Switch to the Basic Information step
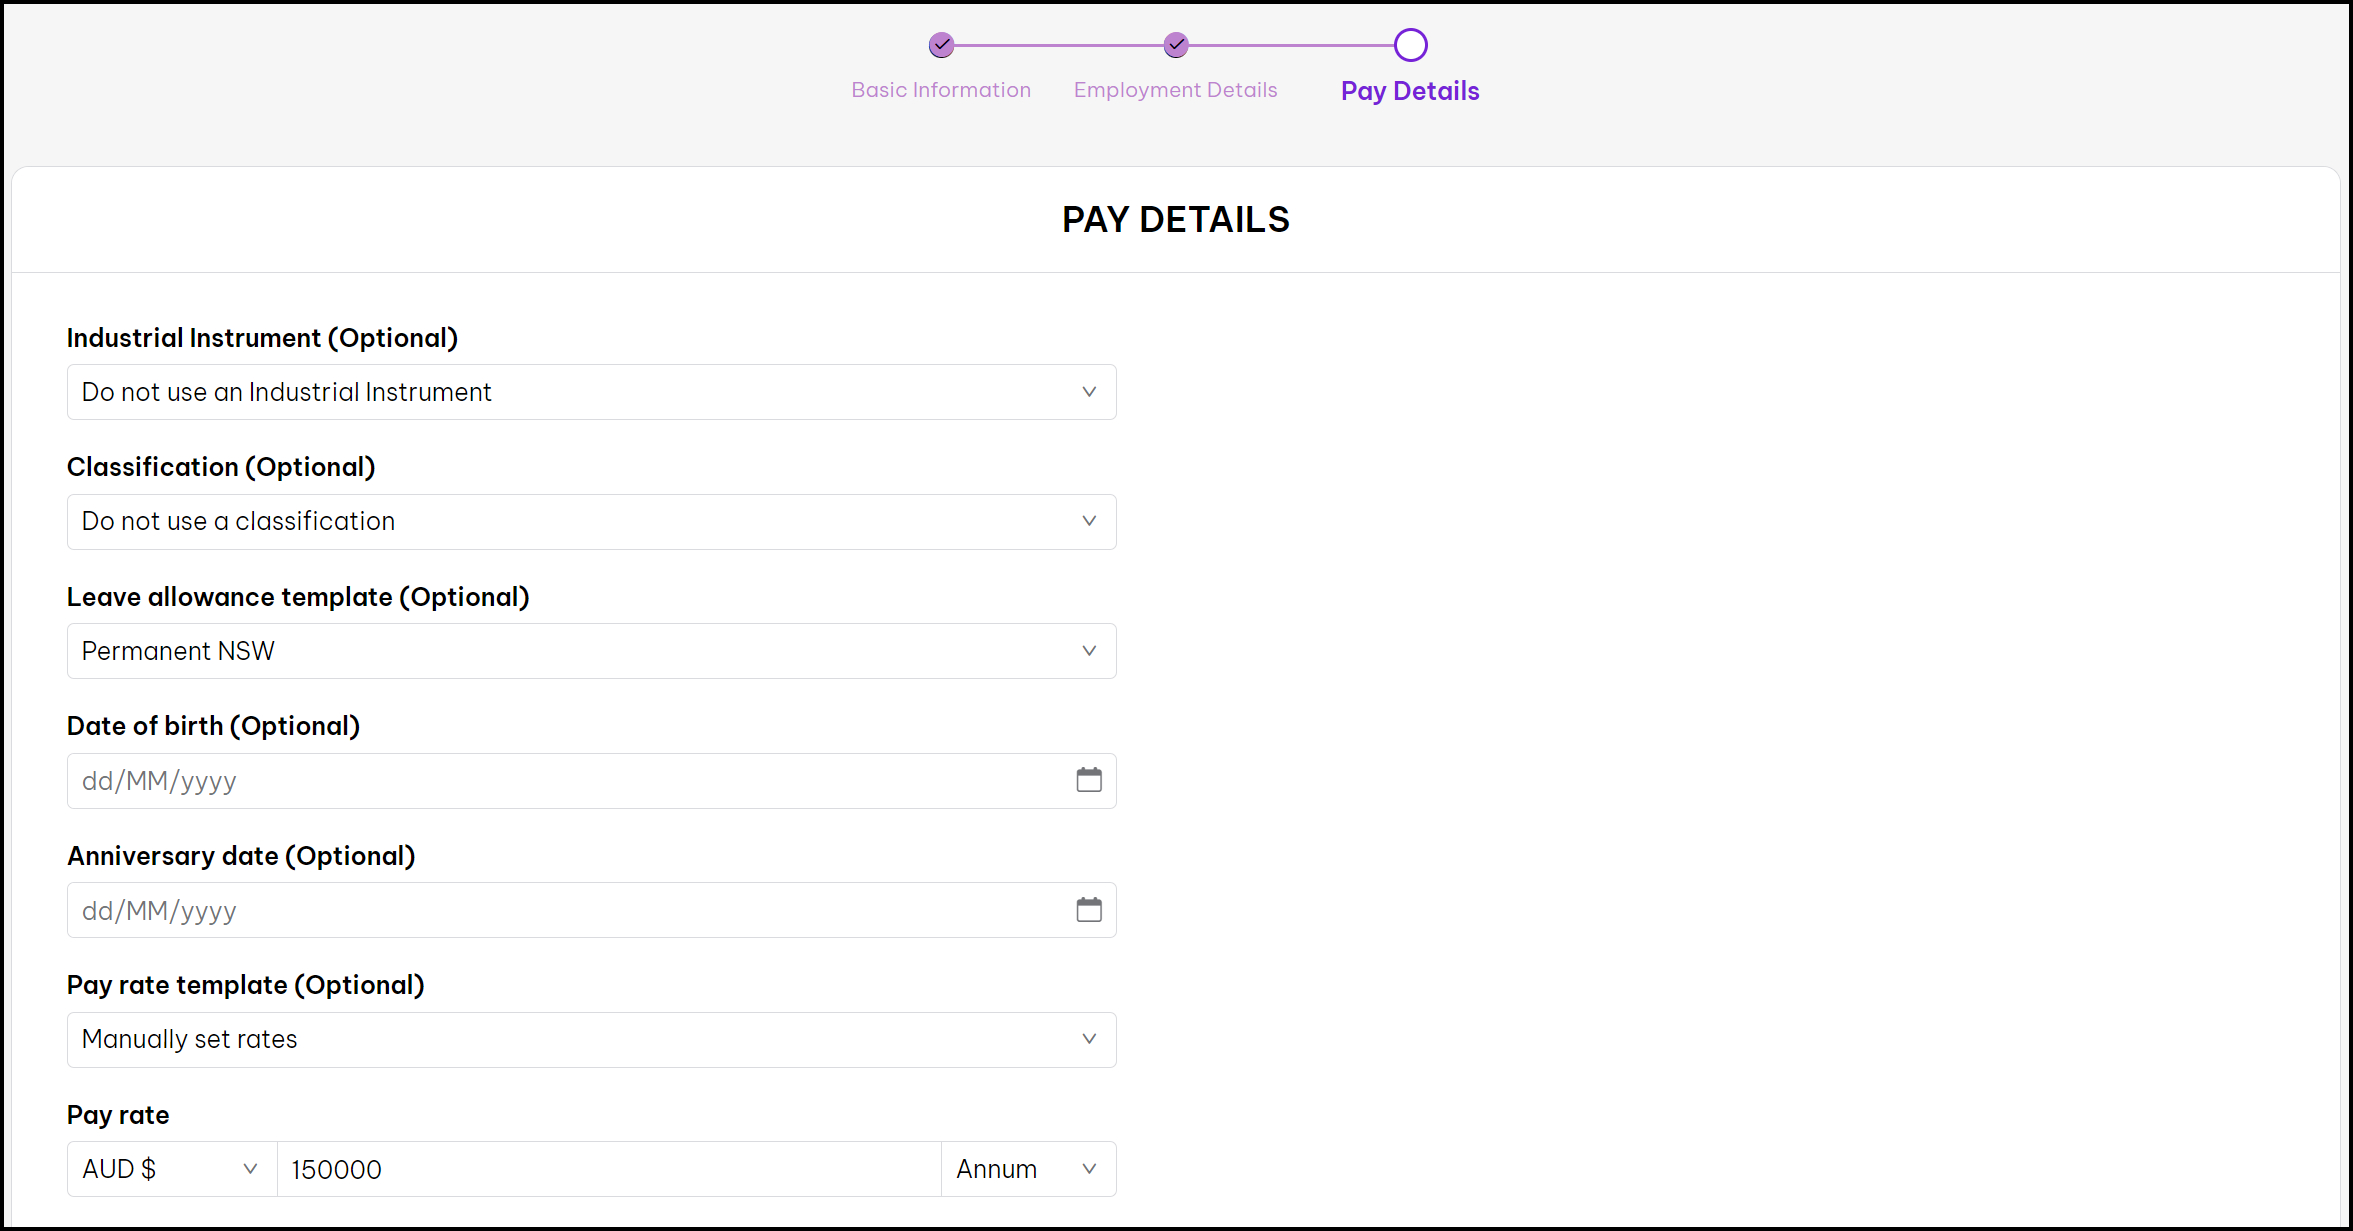Viewport: 2353px width, 1231px height. click(x=941, y=89)
